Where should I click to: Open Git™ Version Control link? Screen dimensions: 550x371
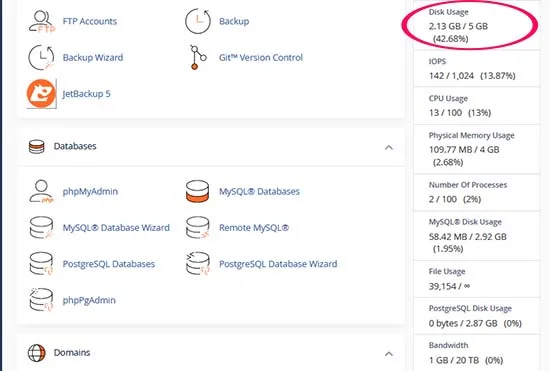[x=261, y=58]
